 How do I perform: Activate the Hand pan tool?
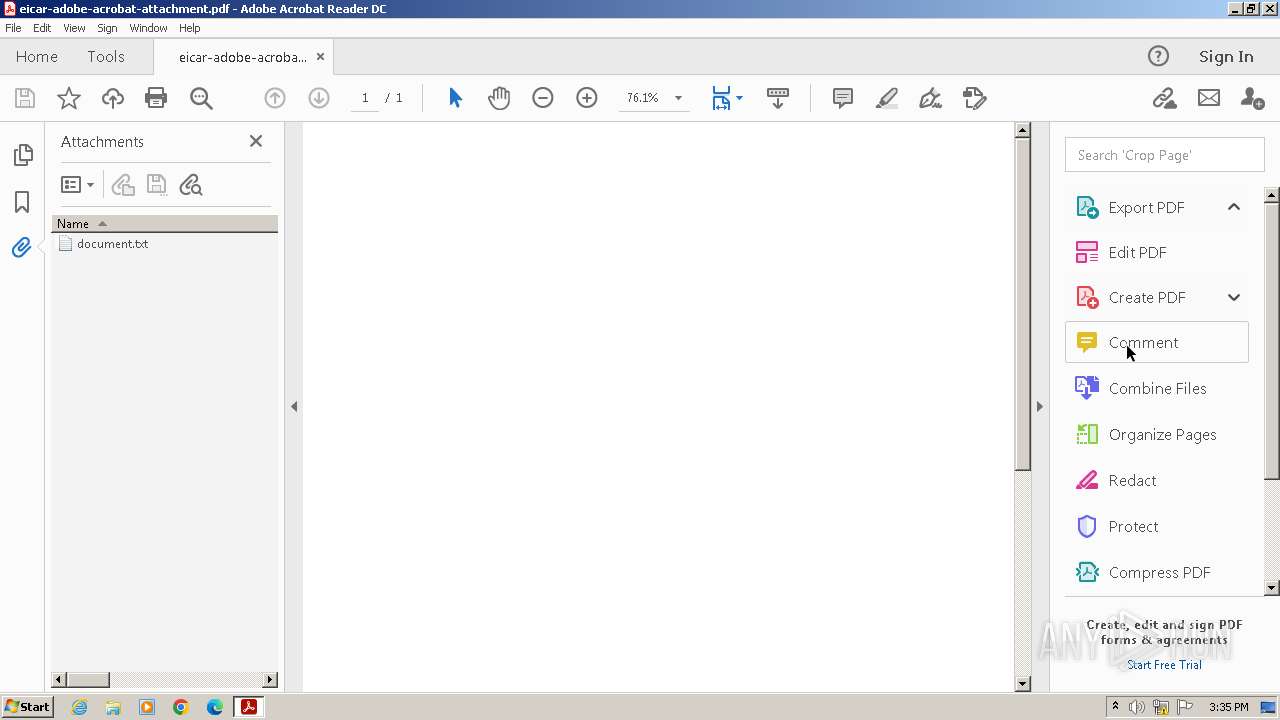(x=499, y=98)
